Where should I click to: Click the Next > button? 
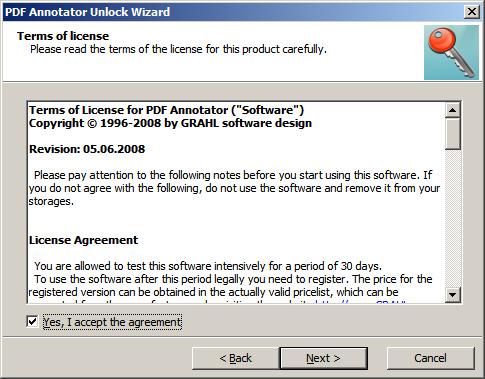(323, 358)
